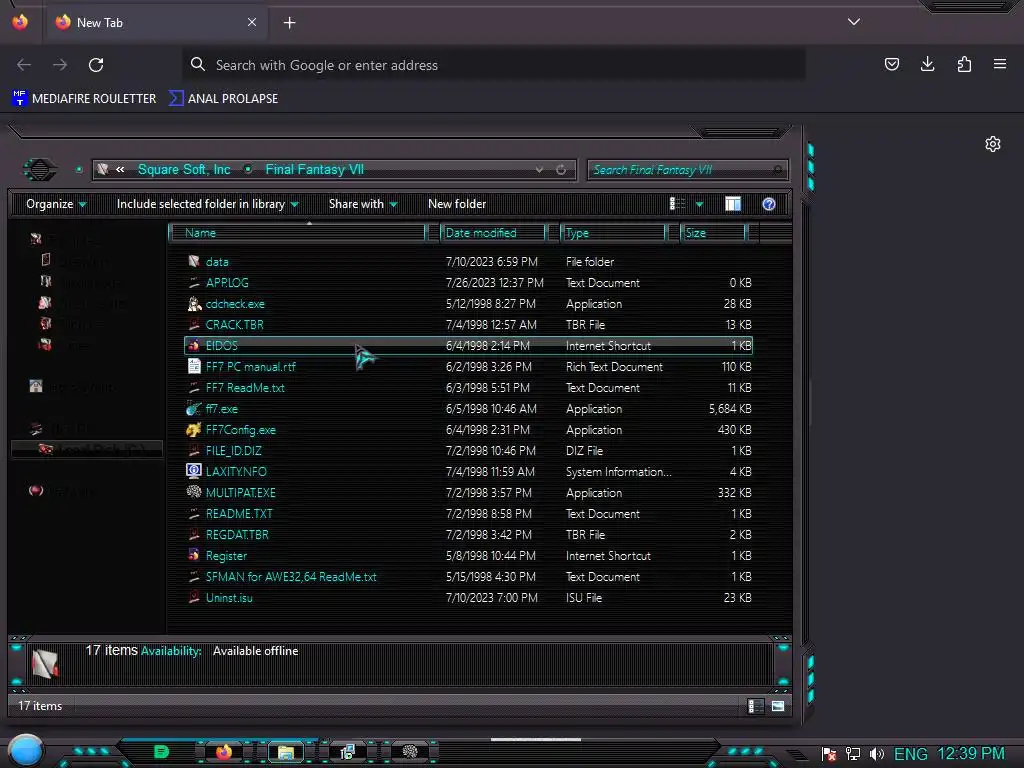
Task: Expand the Share with dropdown
Action: pos(363,204)
